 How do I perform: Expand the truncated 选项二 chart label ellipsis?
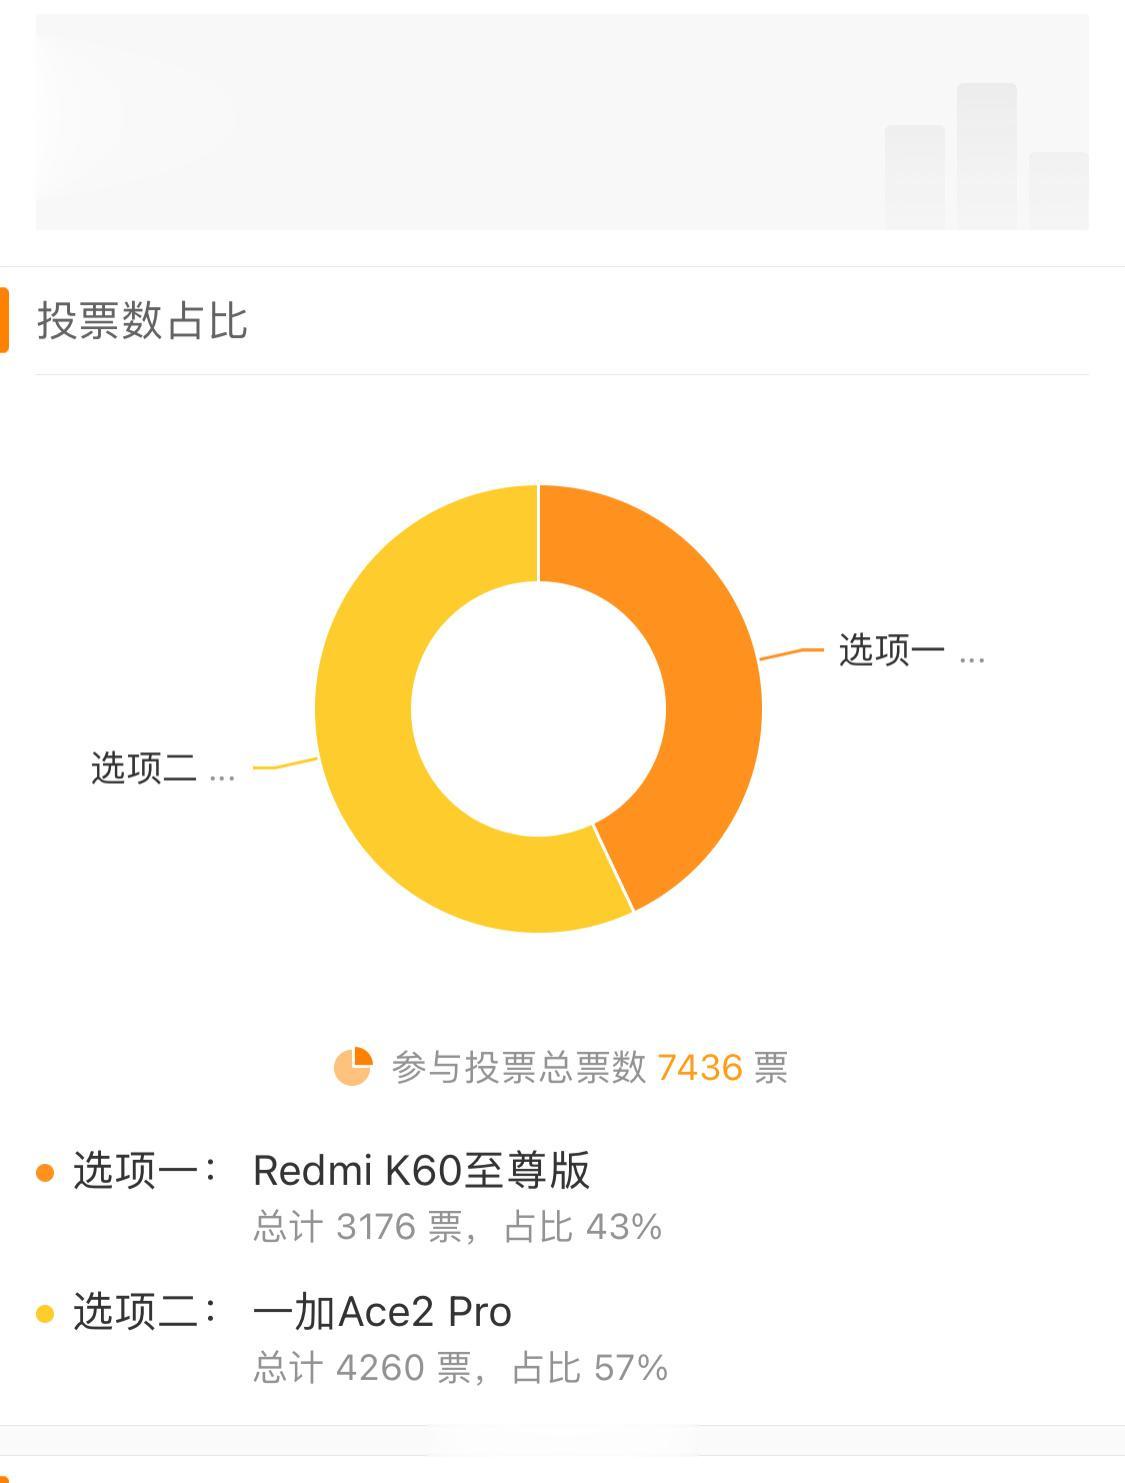pos(221,775)
